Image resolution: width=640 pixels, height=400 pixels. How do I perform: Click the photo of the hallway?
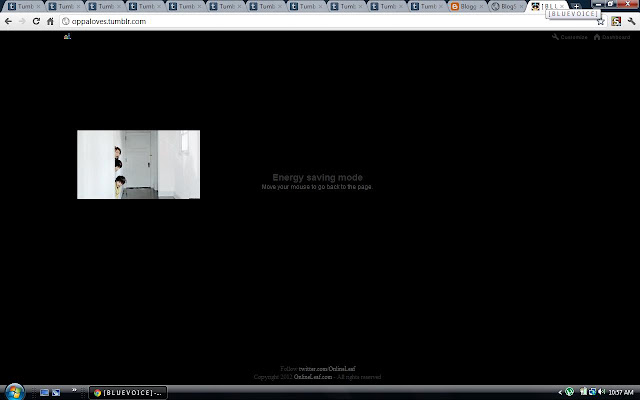138,164
